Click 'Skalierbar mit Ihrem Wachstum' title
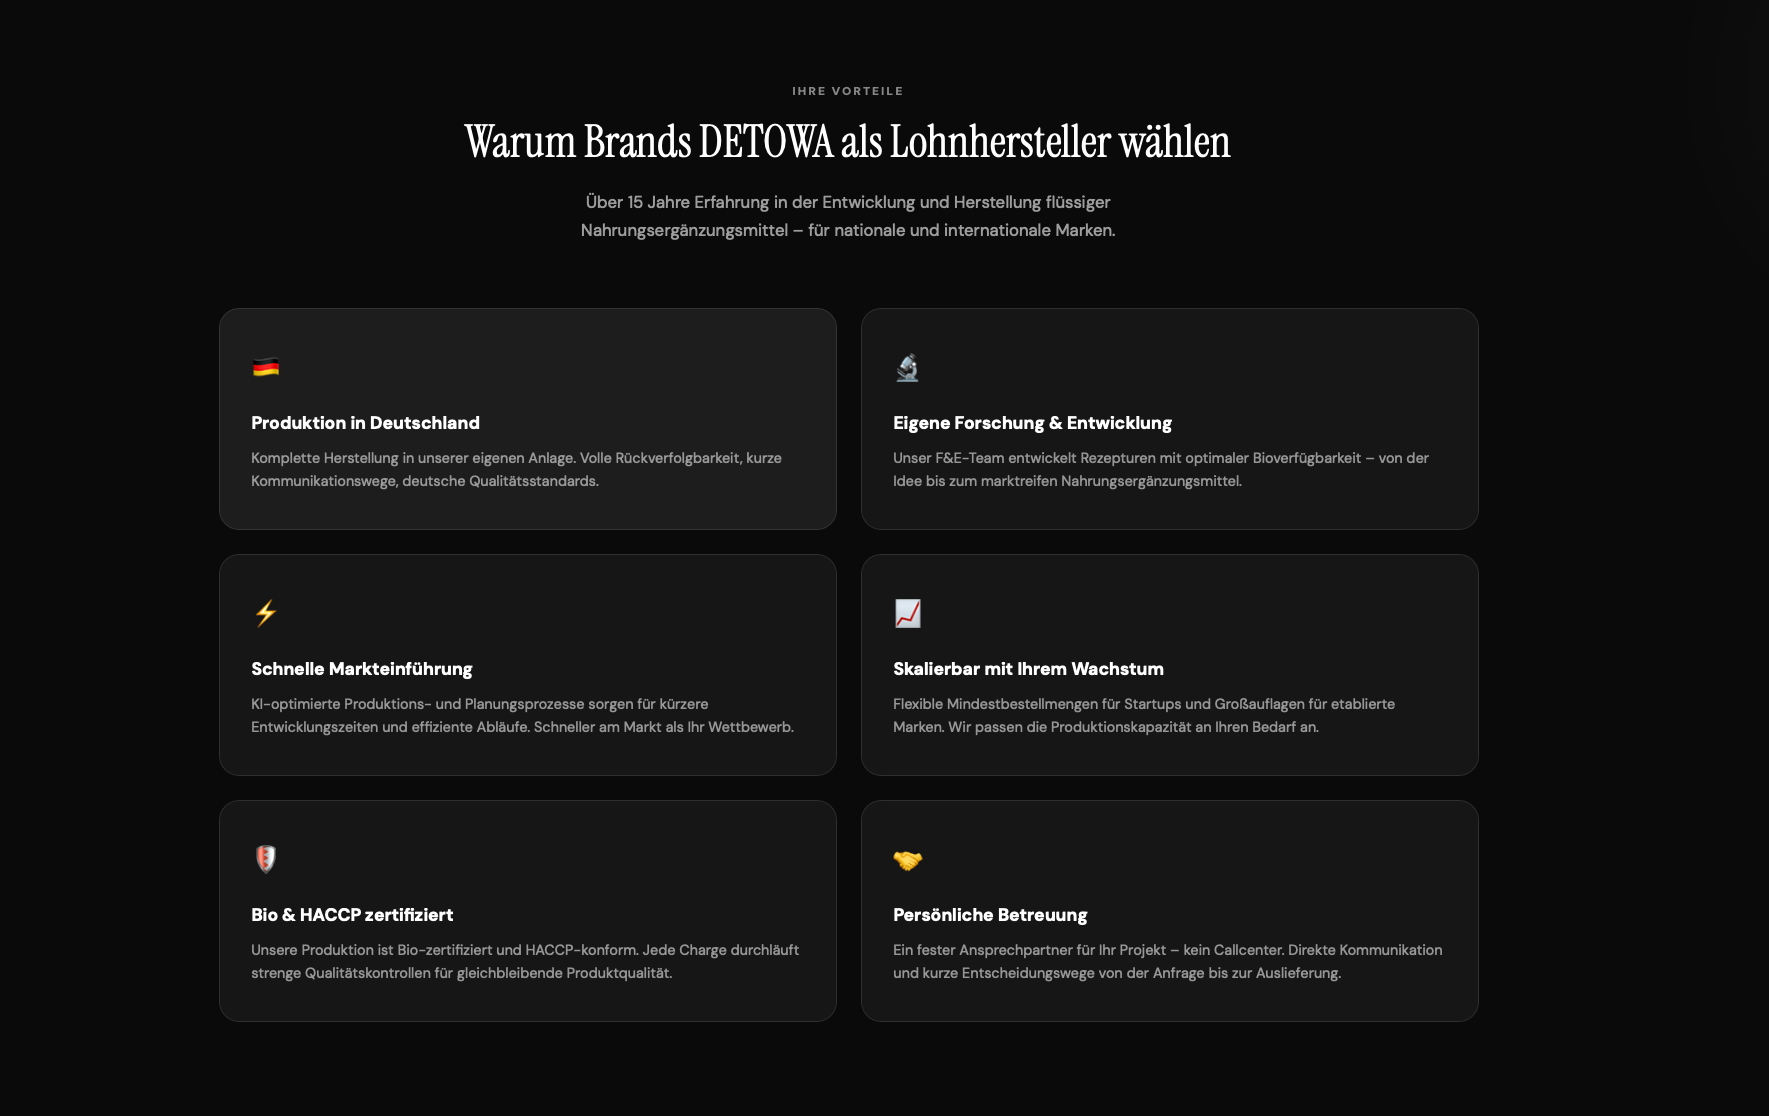Image resolution: width=1769 pixels, height=1116 pixels. [1028, 669]
